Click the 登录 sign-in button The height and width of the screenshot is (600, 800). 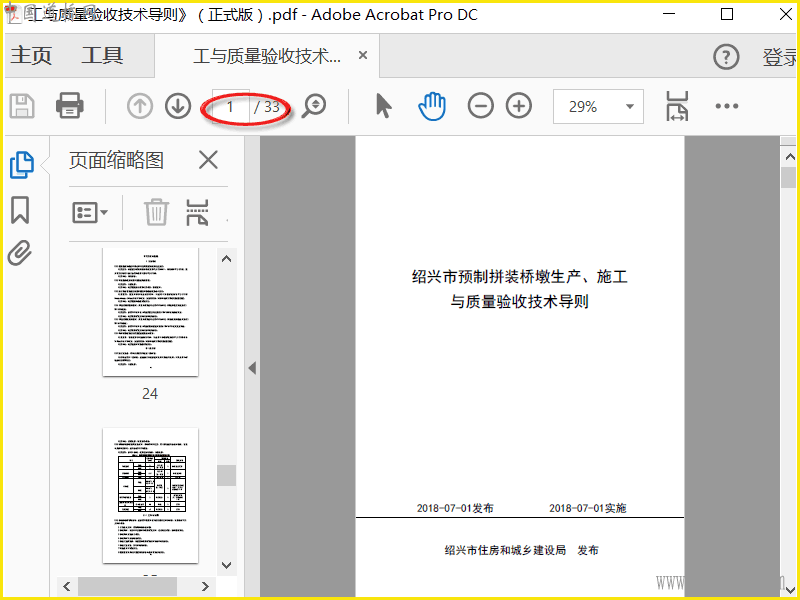780,57
